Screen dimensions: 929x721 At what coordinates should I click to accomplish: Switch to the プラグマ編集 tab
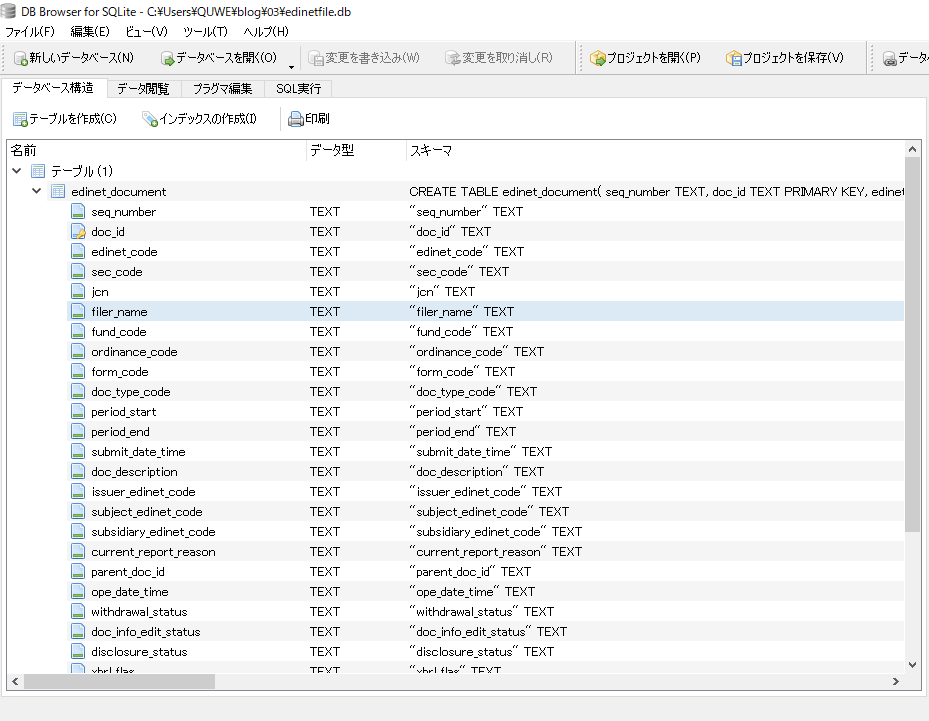(223, 89)
